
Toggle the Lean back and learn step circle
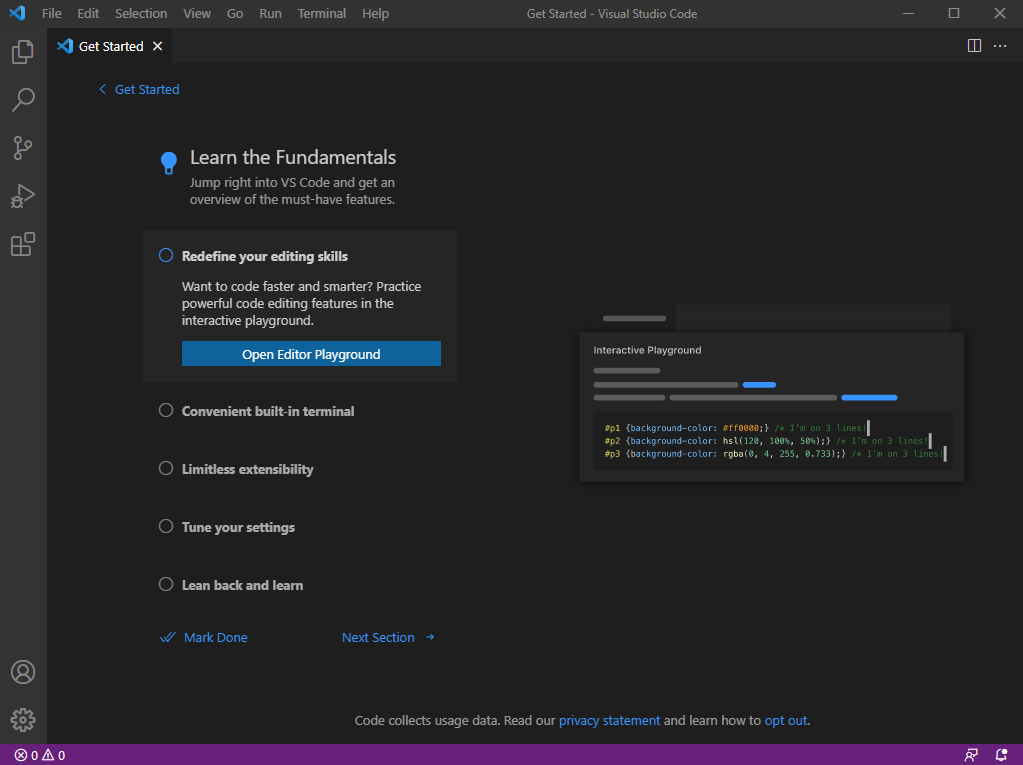[x=166, y=584]
